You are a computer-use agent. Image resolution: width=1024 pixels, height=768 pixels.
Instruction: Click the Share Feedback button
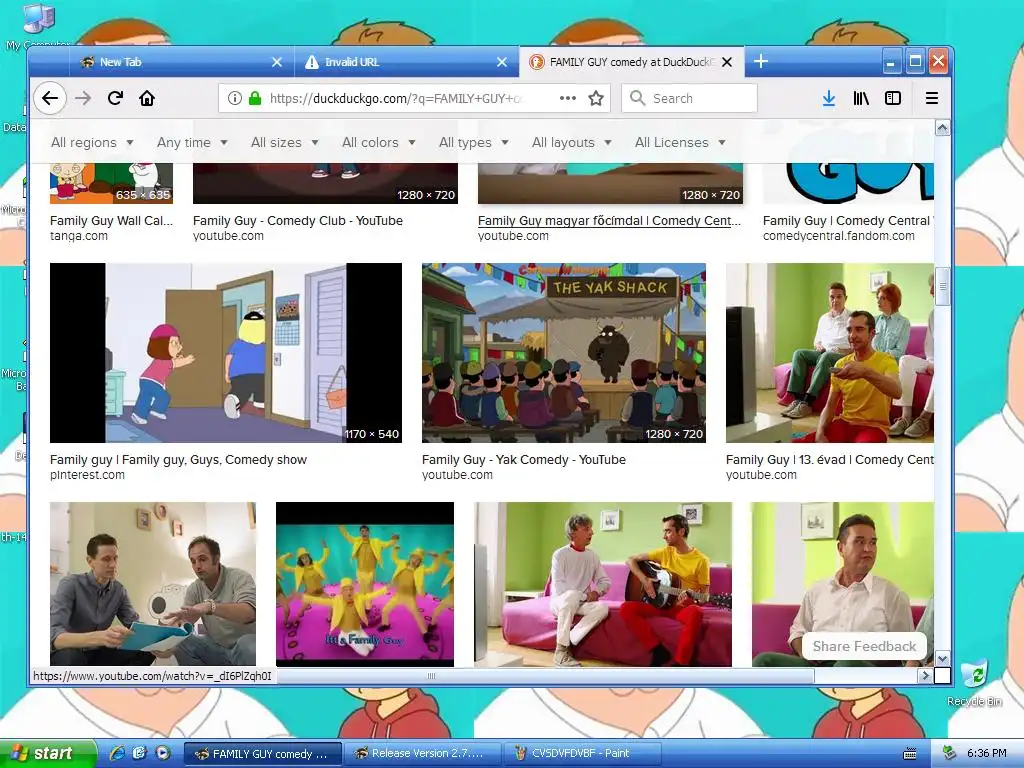coord(864,647)
